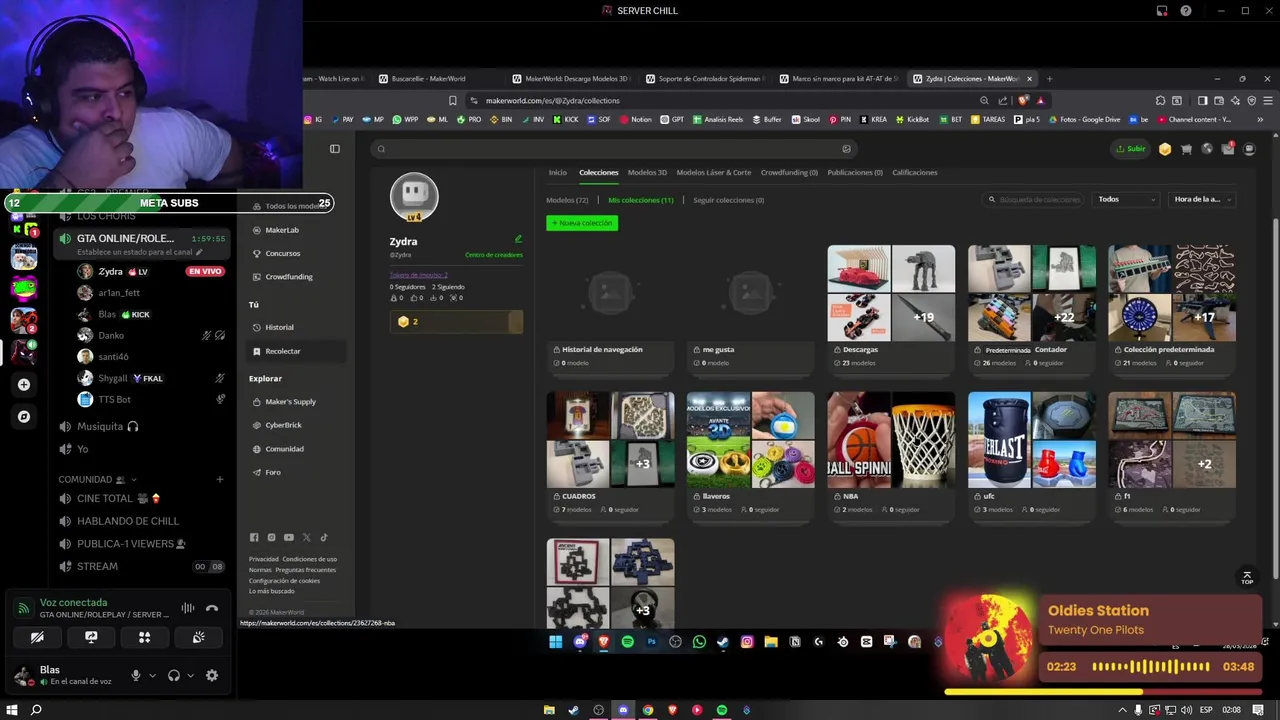Image resolution: width=1280 pixels, height=720 pixels.
Task: Open the shopping cart icon in MakerWorld header
Action: (x=1186, y=149)
